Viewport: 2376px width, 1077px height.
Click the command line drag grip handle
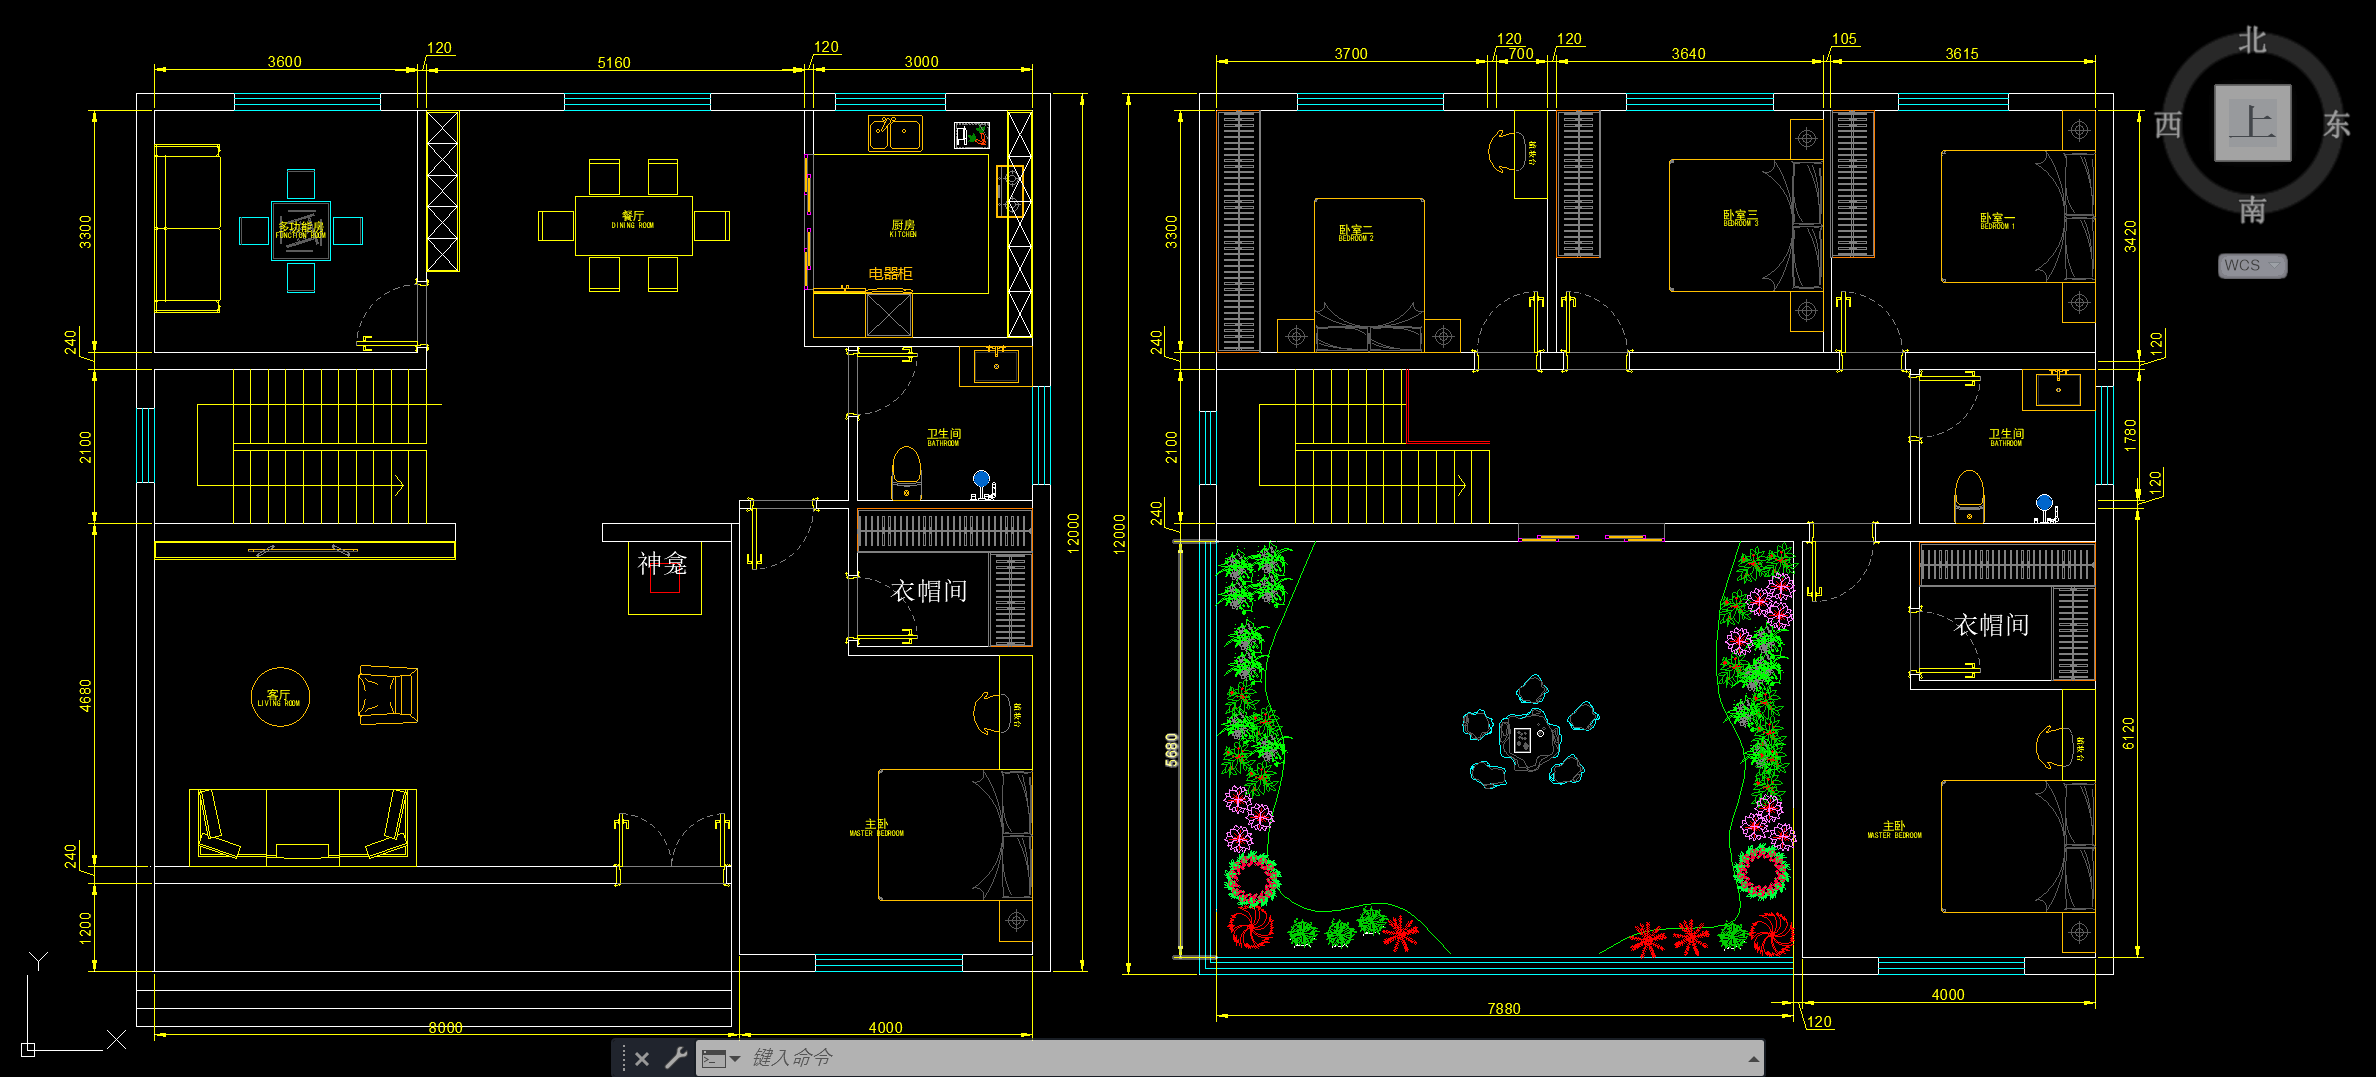[623, 1058]
